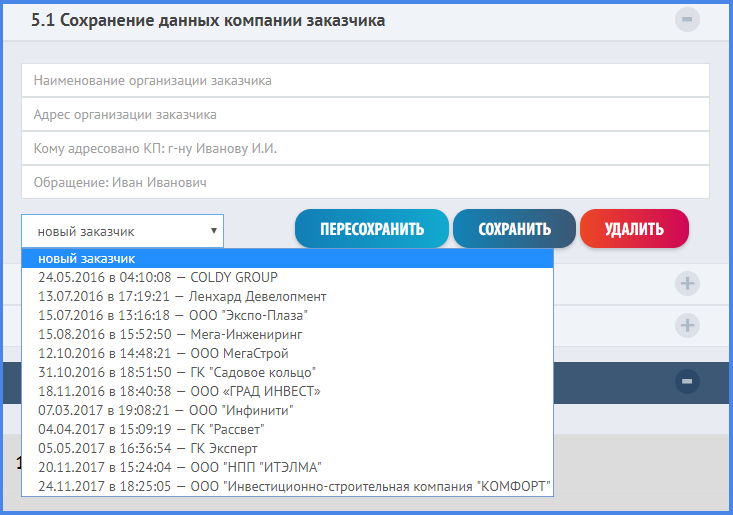Click the ПЕРЕСОХРАНИТЬ button
The width and height of the screenshot is (733, 515).
372,229
